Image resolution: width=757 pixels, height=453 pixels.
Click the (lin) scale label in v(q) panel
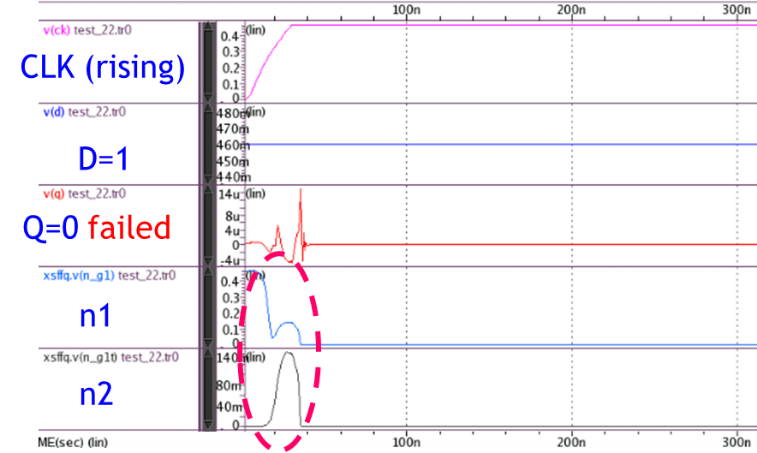coord(256,194)
